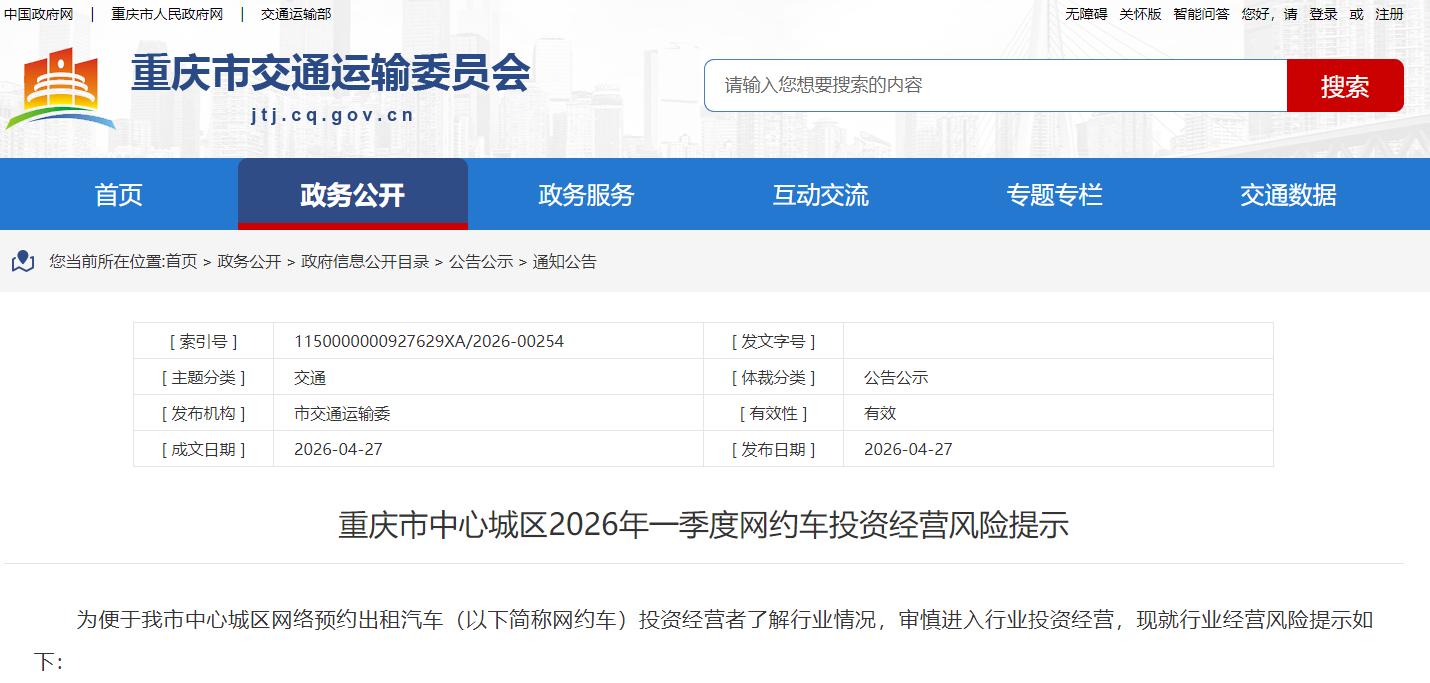Open the 首页 navigation tab
1430x683 pixels.
(x=118, y=195)
